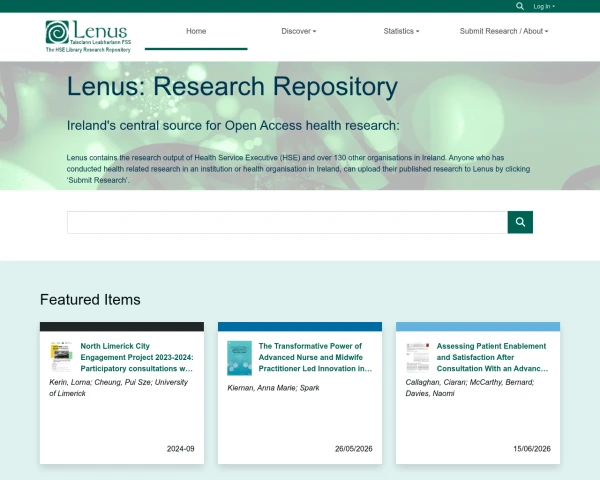Open Transformative Power of Advanced Nurse item
This screenshot has width=600, height=480.
[315, 357]
